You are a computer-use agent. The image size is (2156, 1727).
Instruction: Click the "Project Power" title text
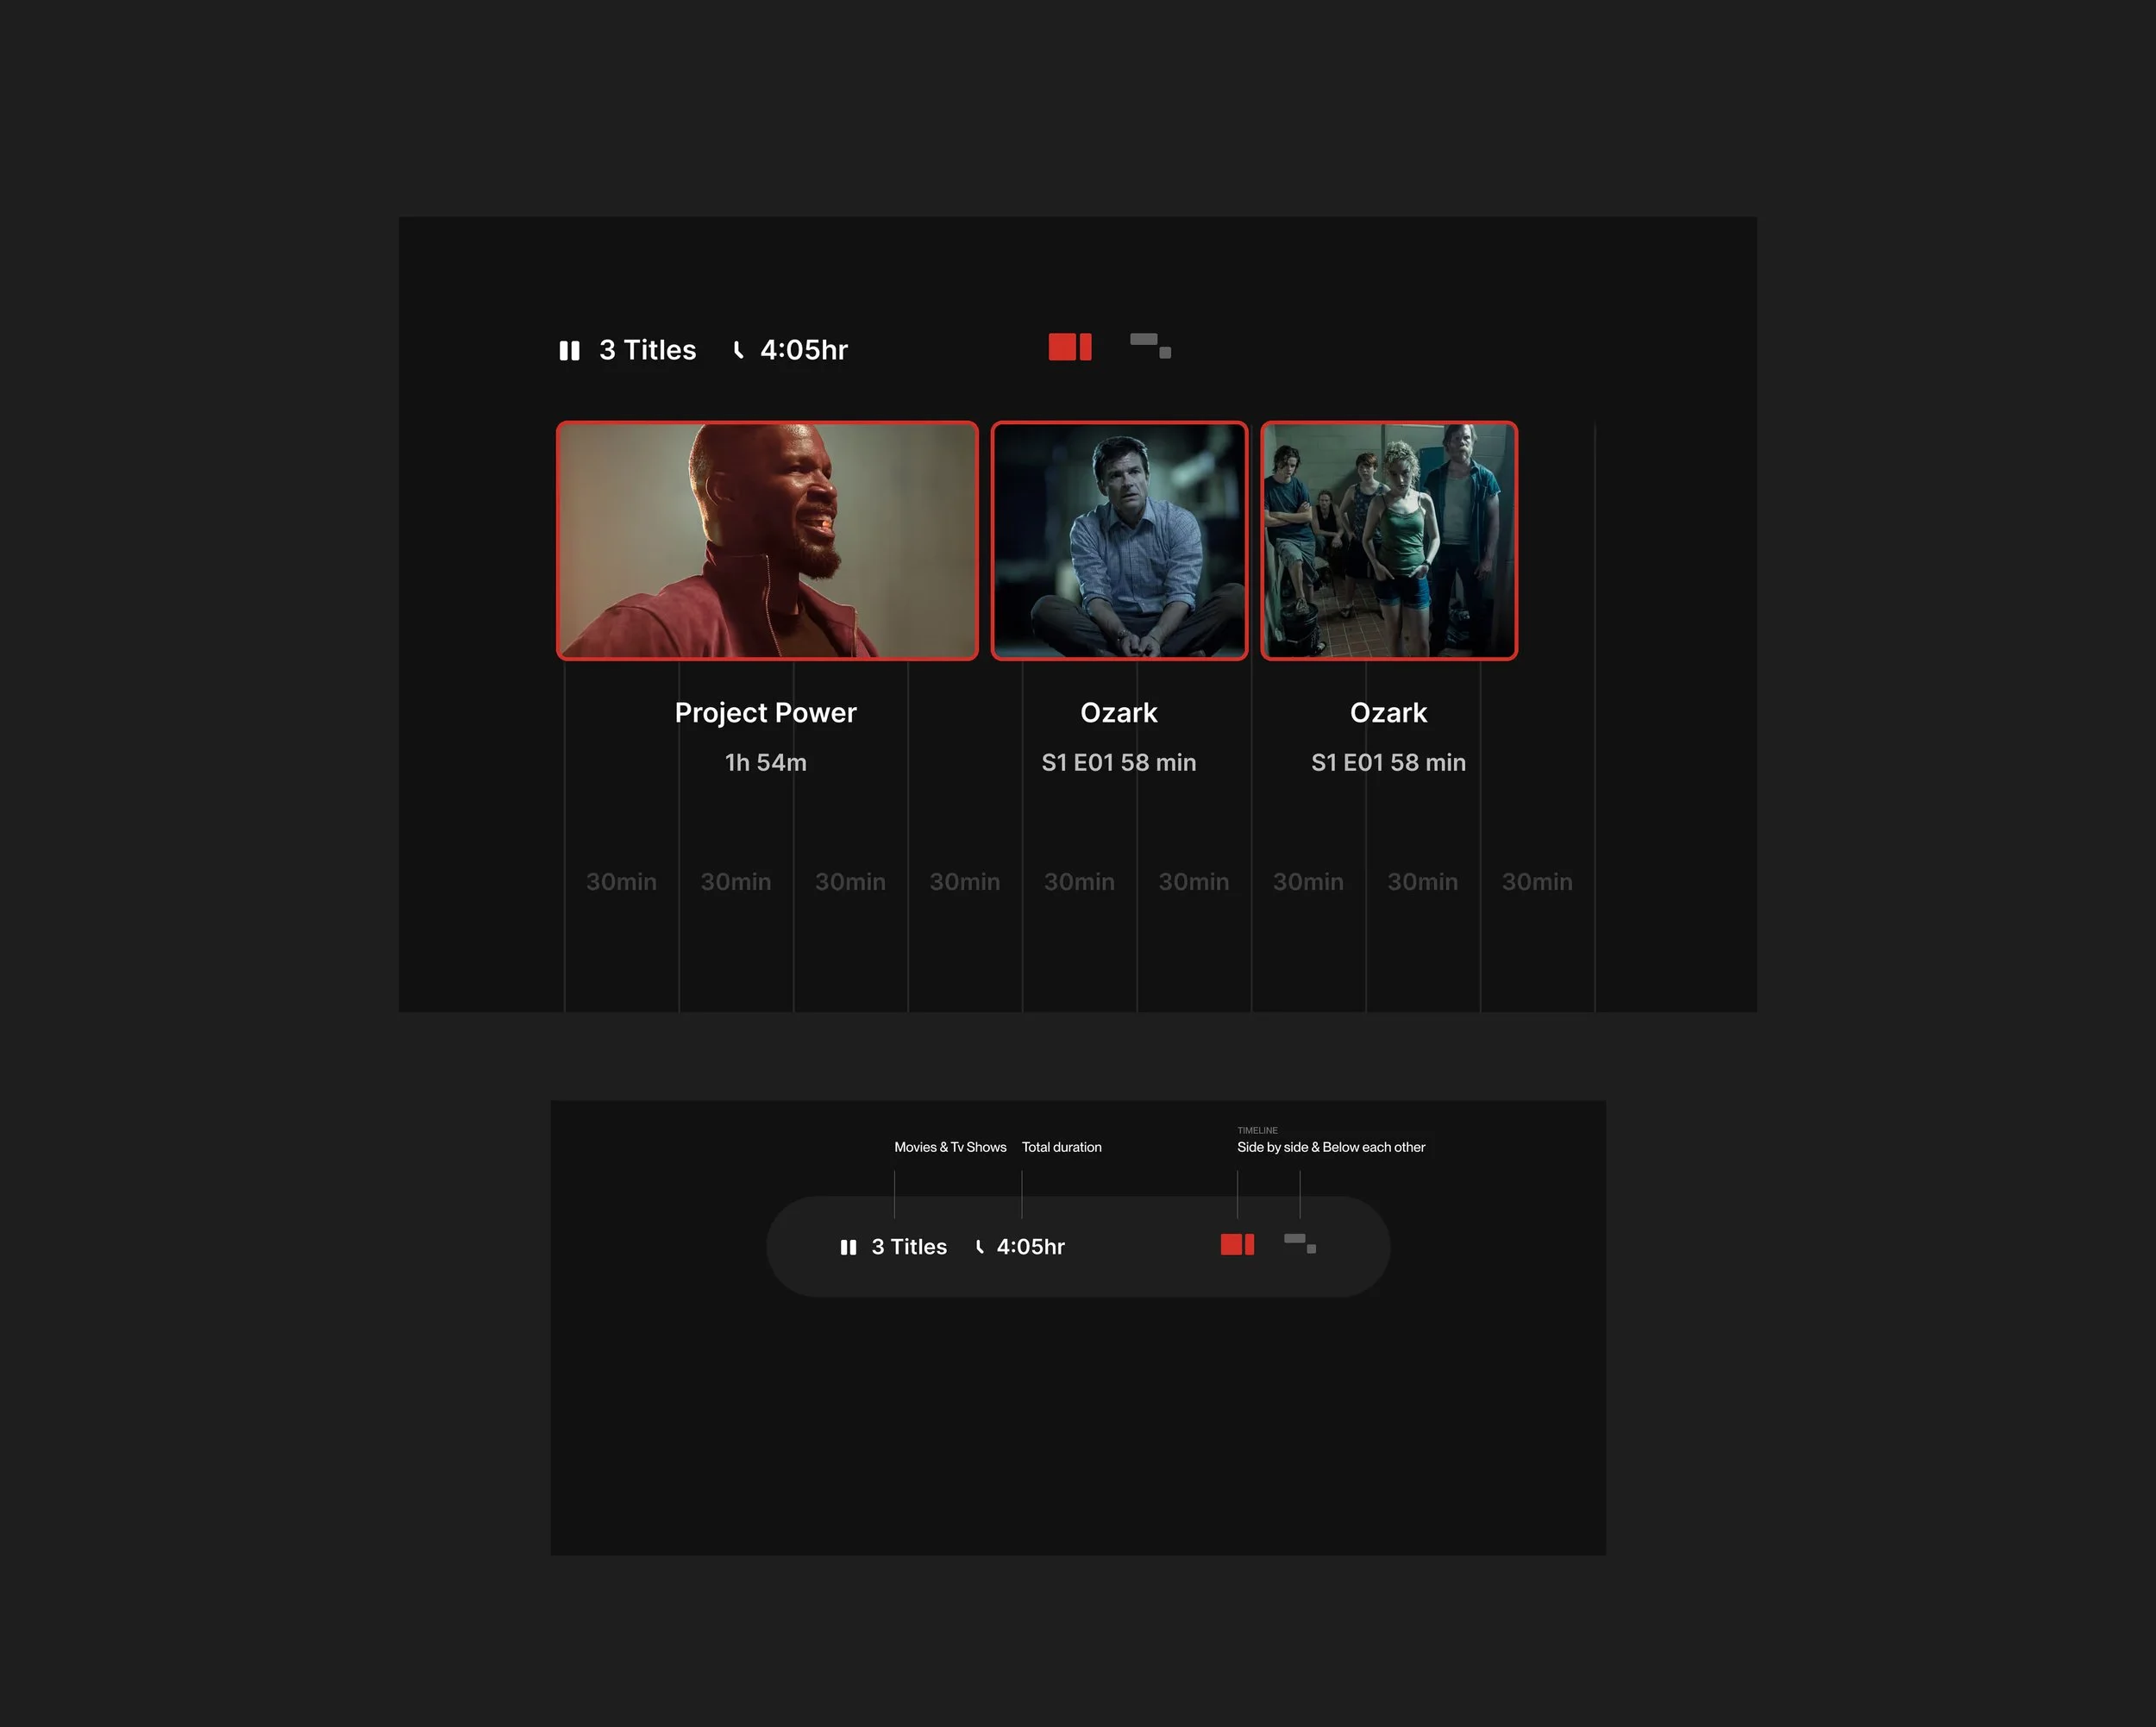click(766, 713)
